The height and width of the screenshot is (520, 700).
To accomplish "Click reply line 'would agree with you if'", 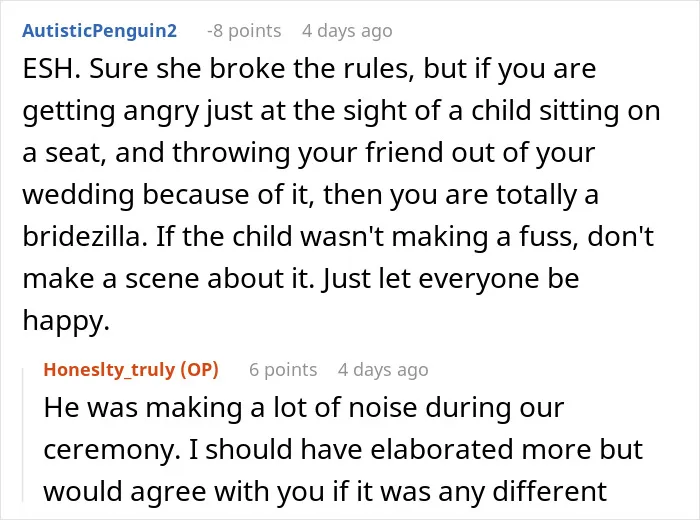I will [325, 491].
